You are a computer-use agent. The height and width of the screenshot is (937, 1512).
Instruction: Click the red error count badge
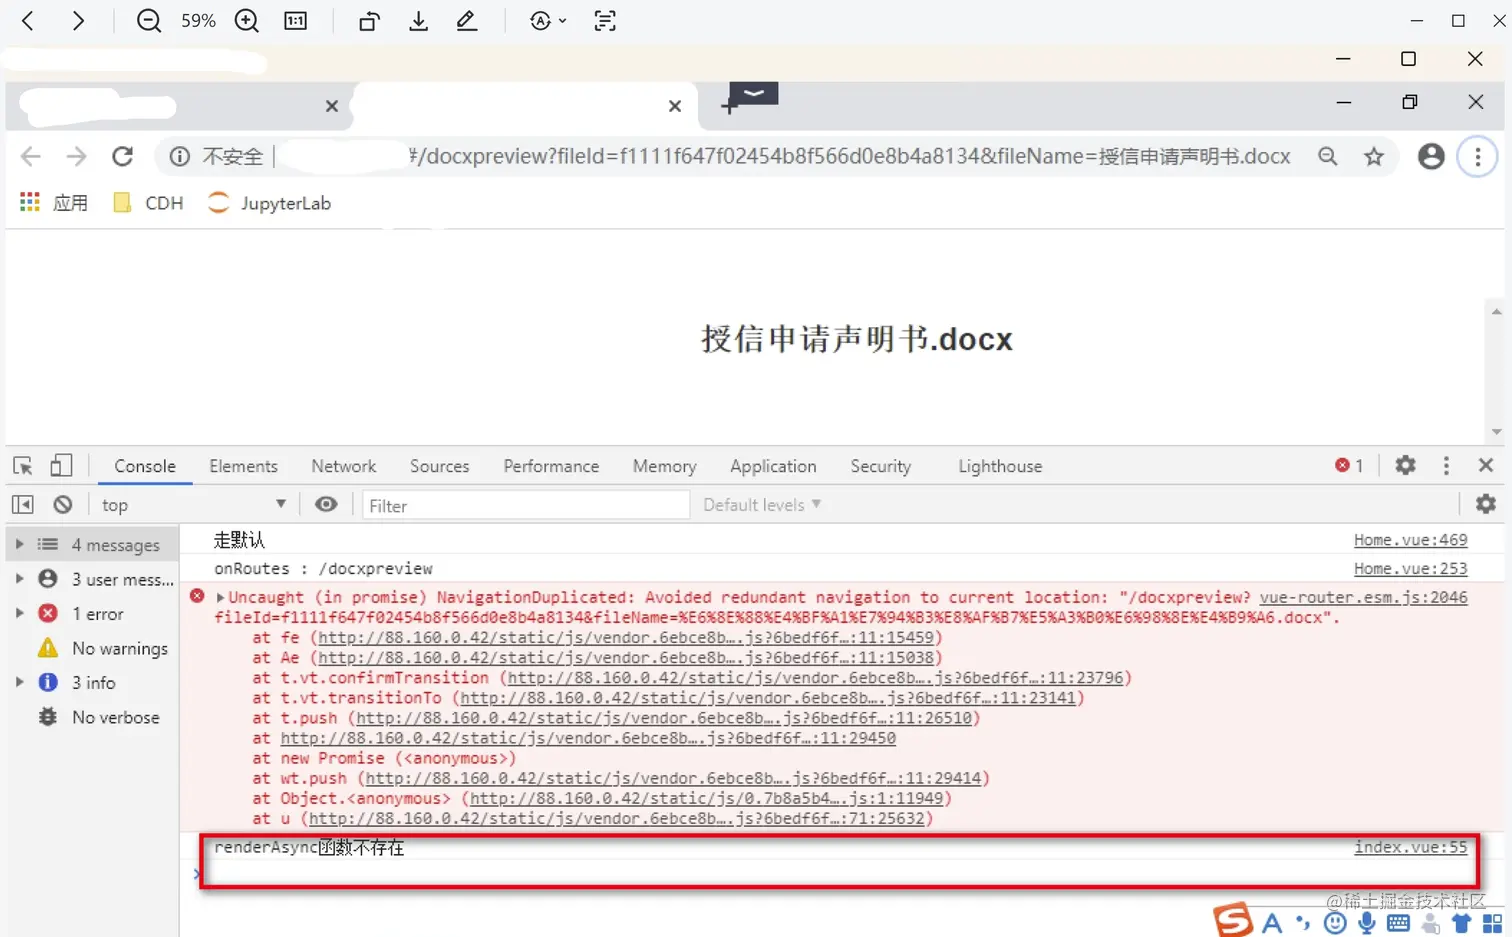pos(1349,466)
